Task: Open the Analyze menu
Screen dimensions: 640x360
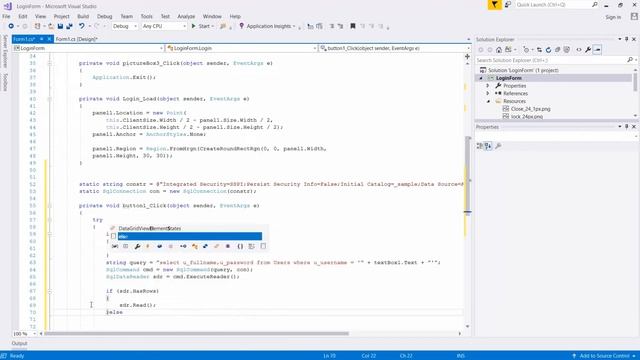Action: [186, 16]
